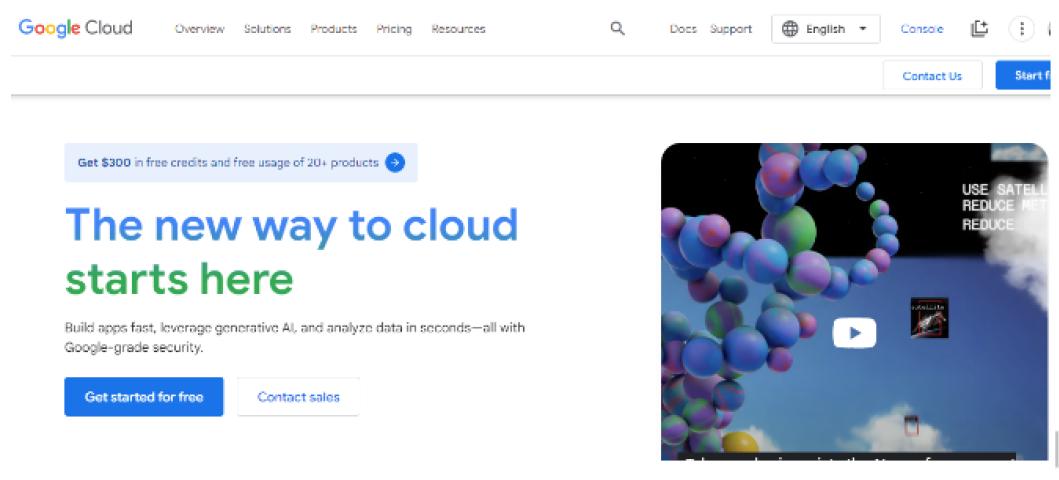Open the Solutions menu
Viewport: 1059px width, 480px height.
tap(267, 29)
